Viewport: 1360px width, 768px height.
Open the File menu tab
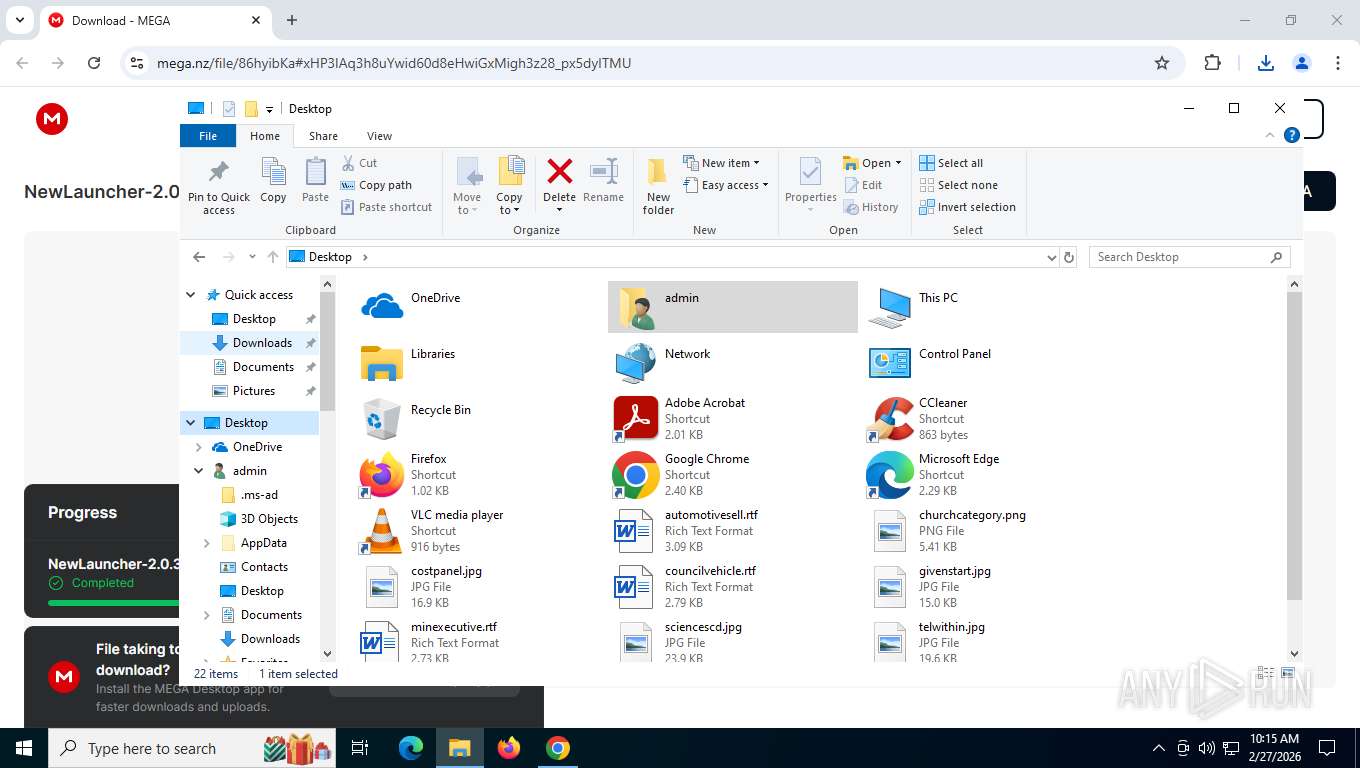[x=208, y=136]
